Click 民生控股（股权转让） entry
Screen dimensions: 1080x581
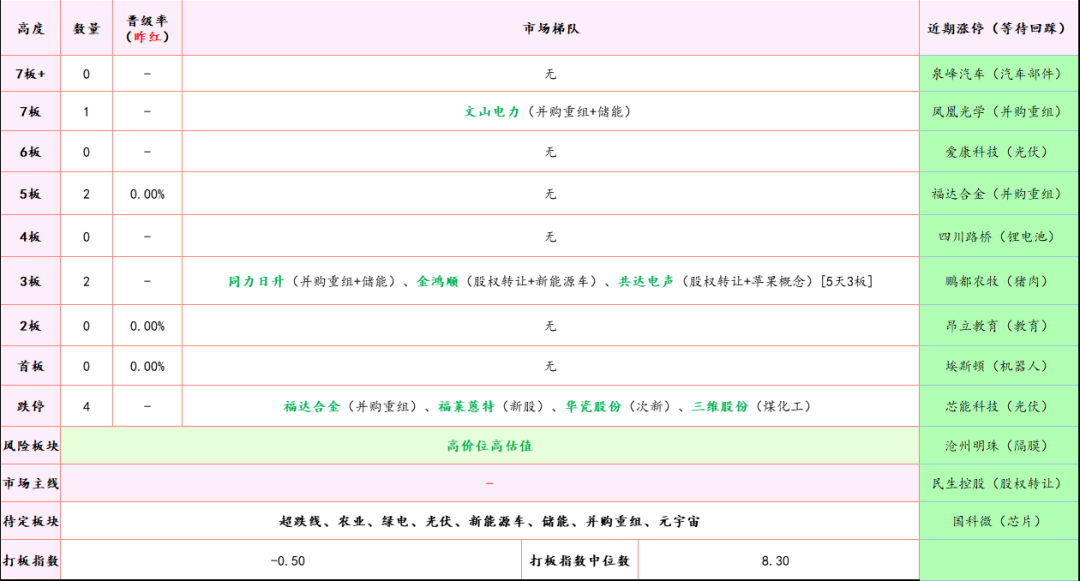point(997,483)
